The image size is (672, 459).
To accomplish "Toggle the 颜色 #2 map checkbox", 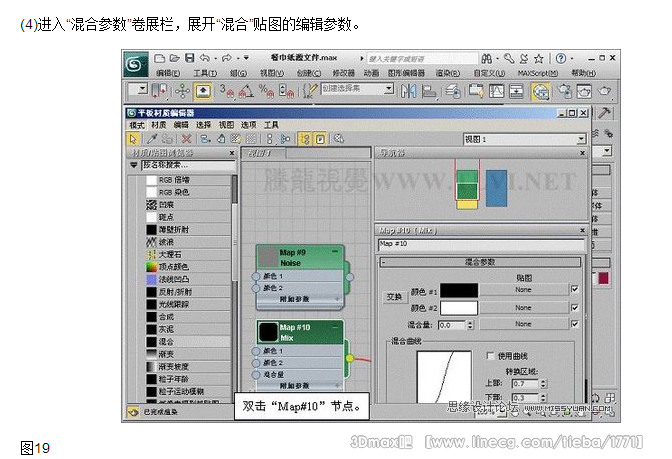I will [575, 308].
